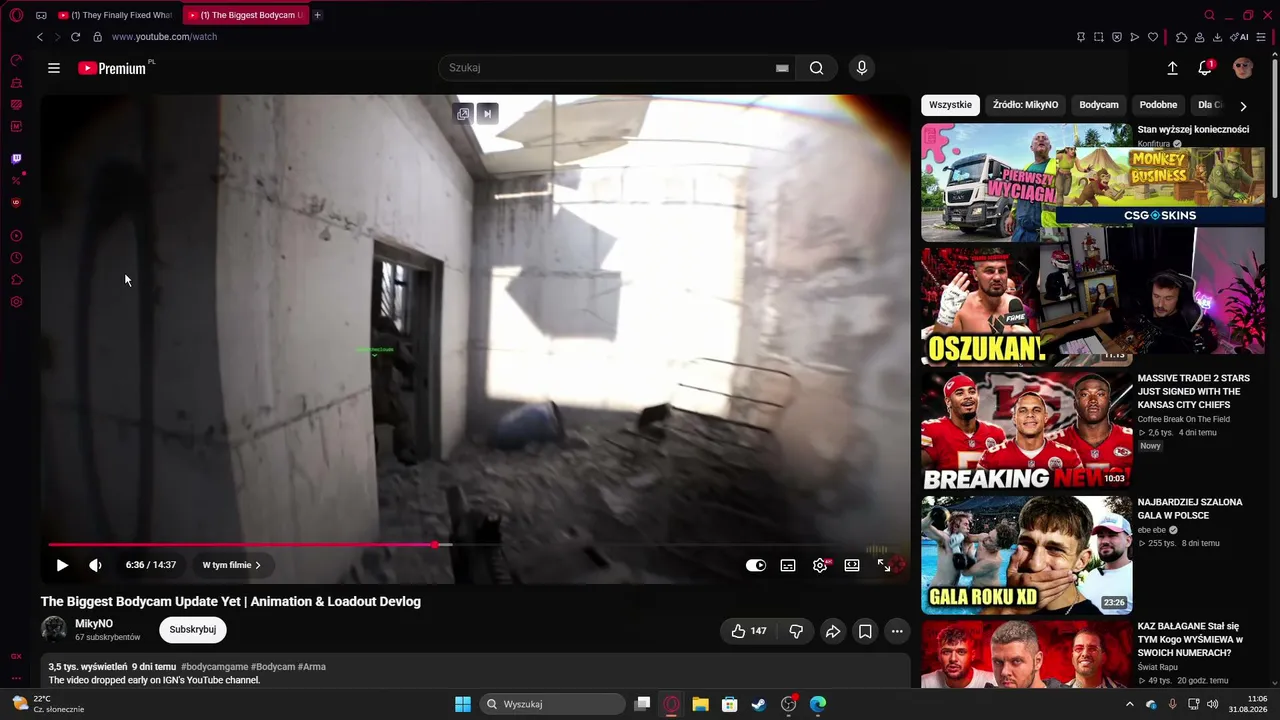1280x720 pixels.
Task: Open YouTube hamburger guide menu
Action: point(54,68)
